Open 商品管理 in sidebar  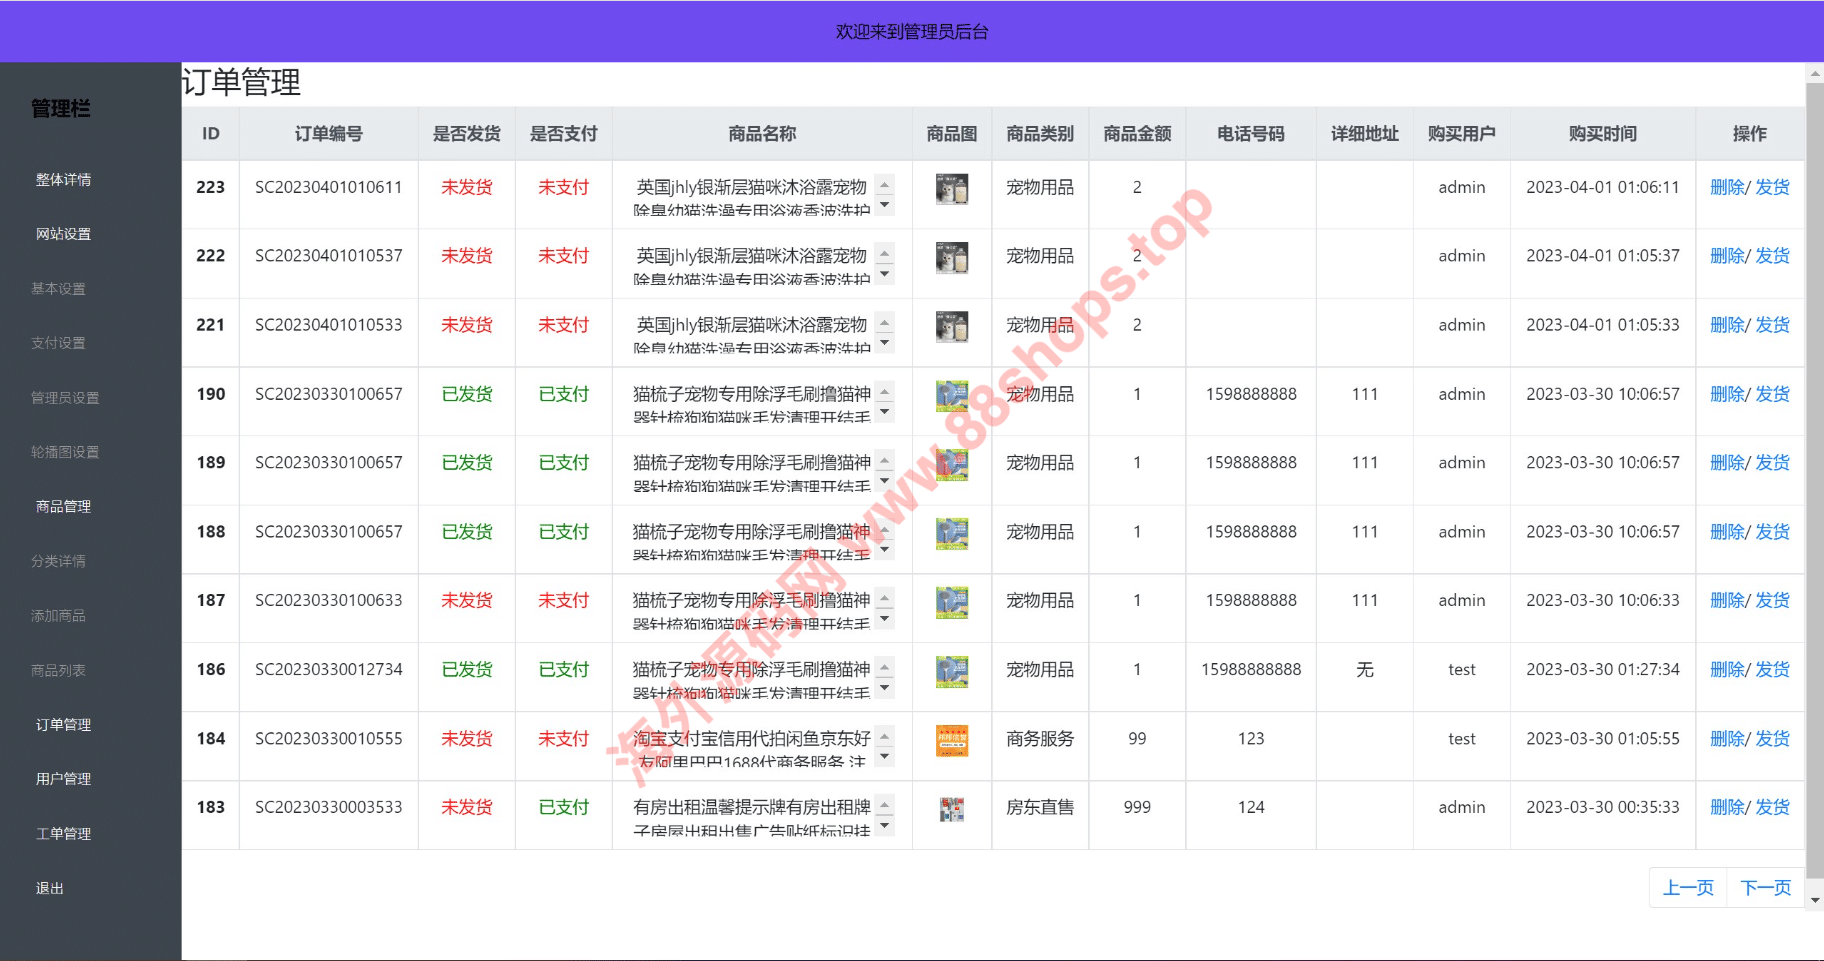pyautogui.click(x=63, y=507)
